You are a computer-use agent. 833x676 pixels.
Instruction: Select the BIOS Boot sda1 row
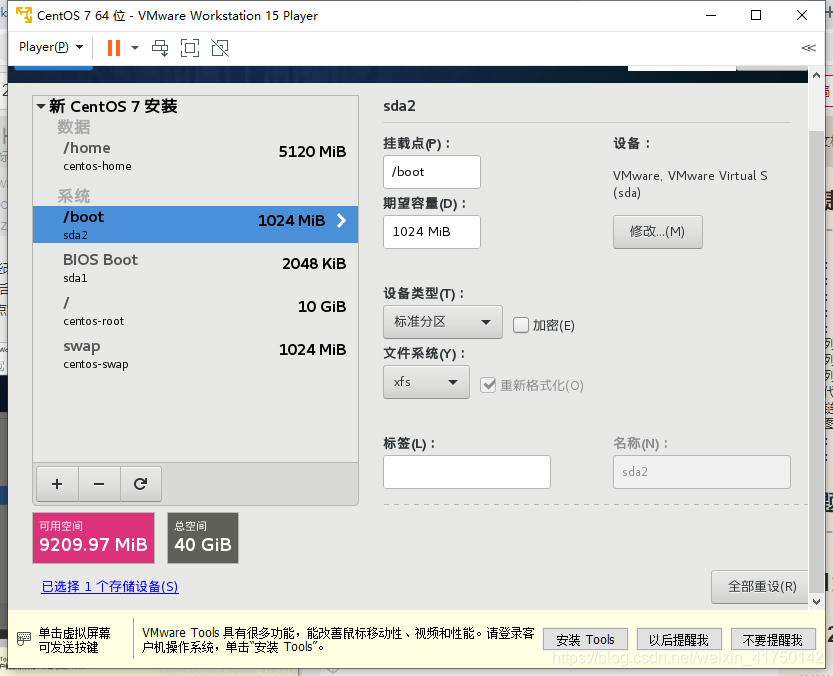(196, 268)
